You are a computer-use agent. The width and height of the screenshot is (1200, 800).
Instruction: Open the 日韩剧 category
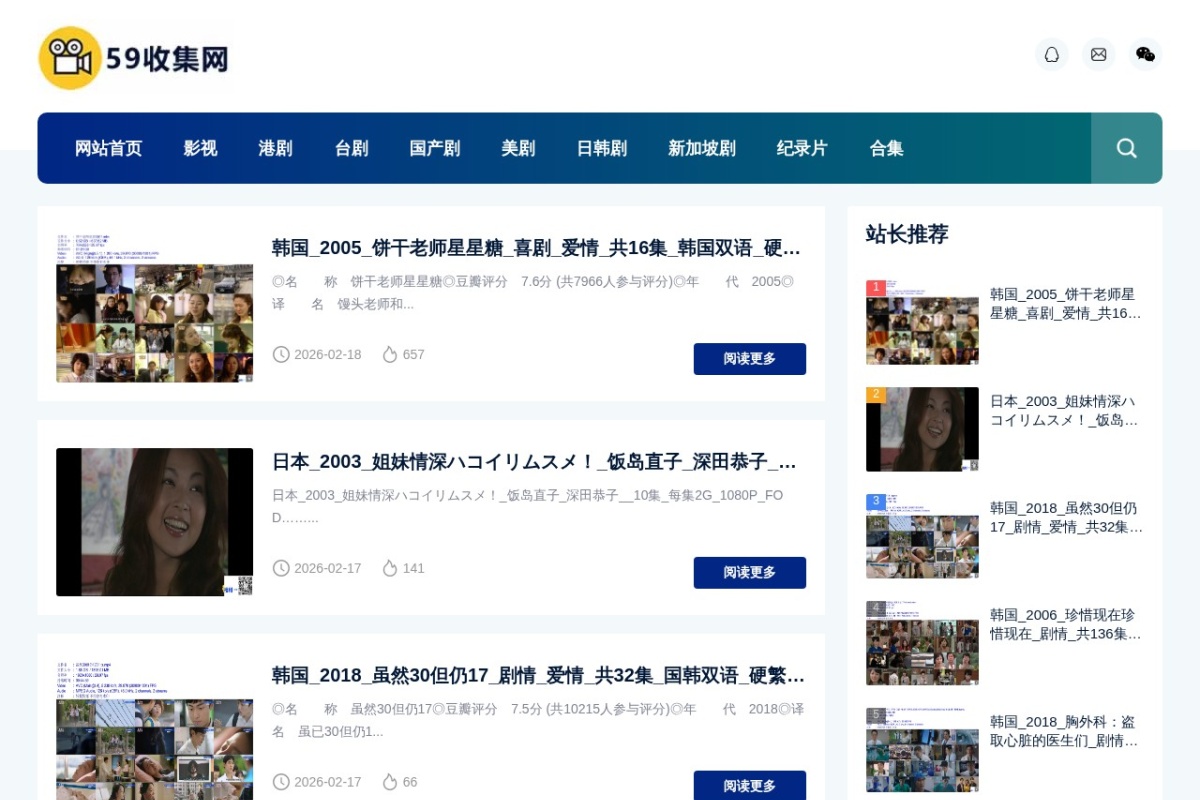pyautogui.click(x=602, y=148)
